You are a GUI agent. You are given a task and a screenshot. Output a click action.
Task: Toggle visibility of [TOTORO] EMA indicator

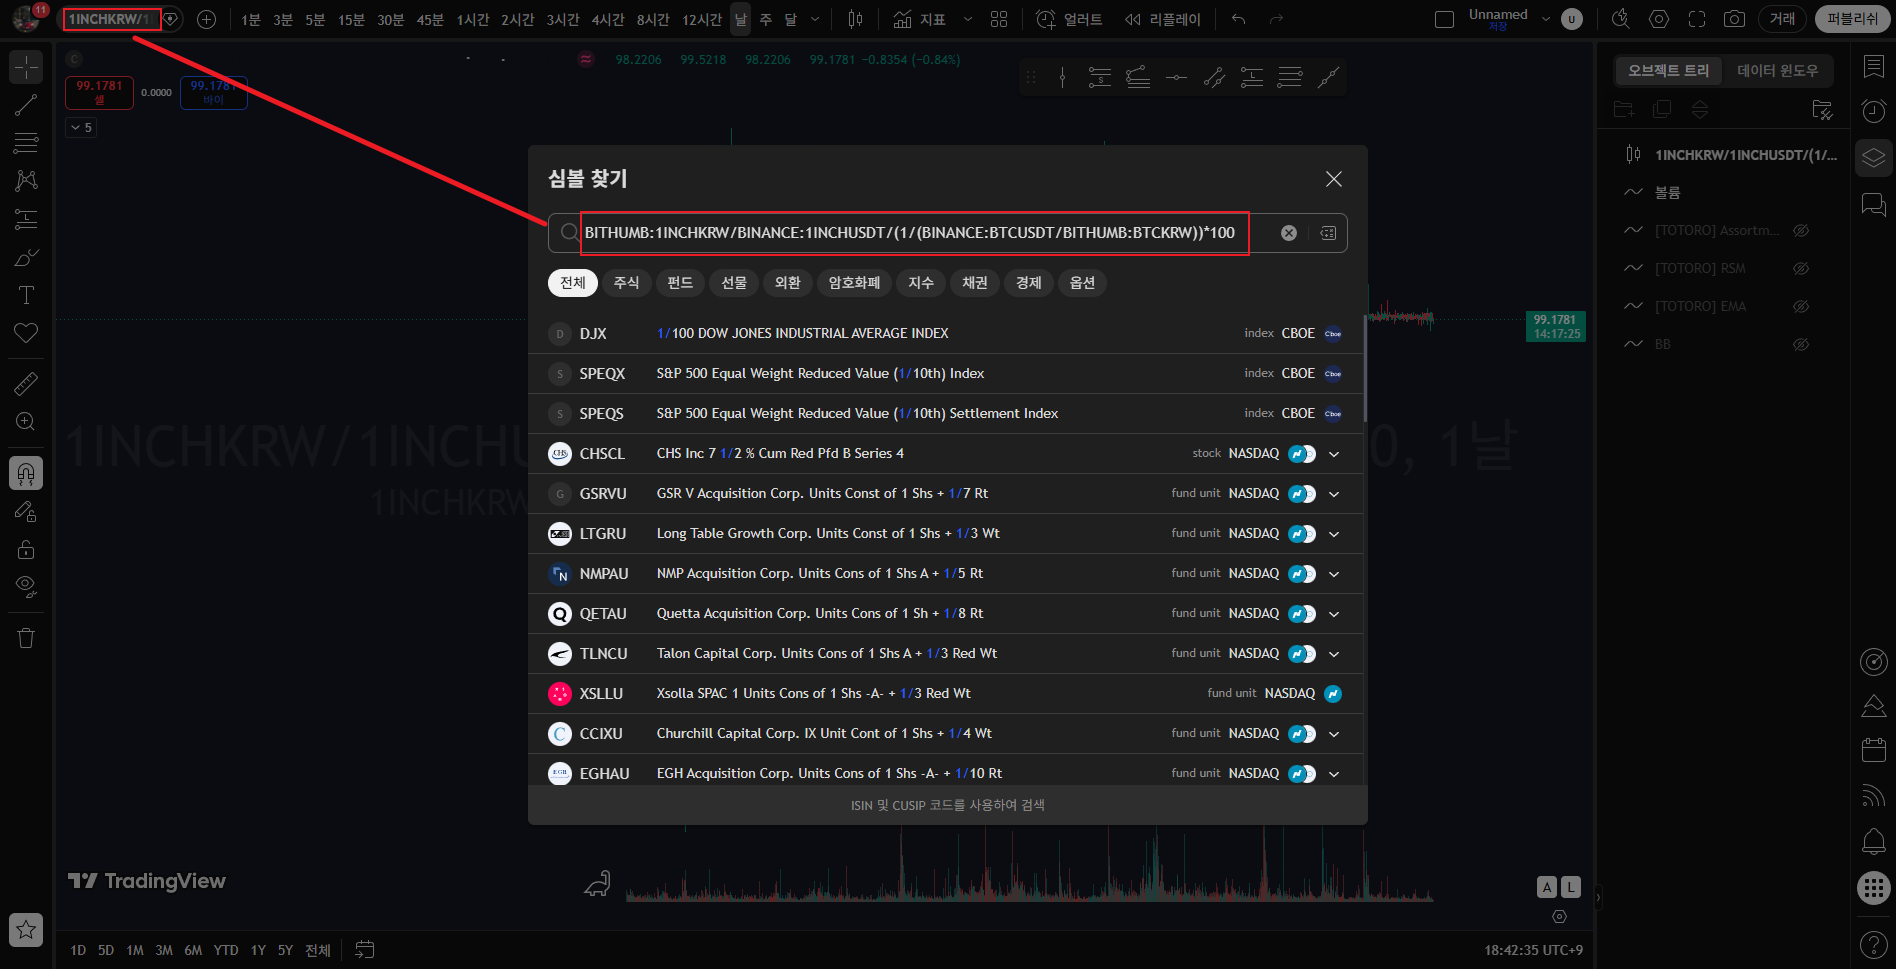pos(1801,307)
